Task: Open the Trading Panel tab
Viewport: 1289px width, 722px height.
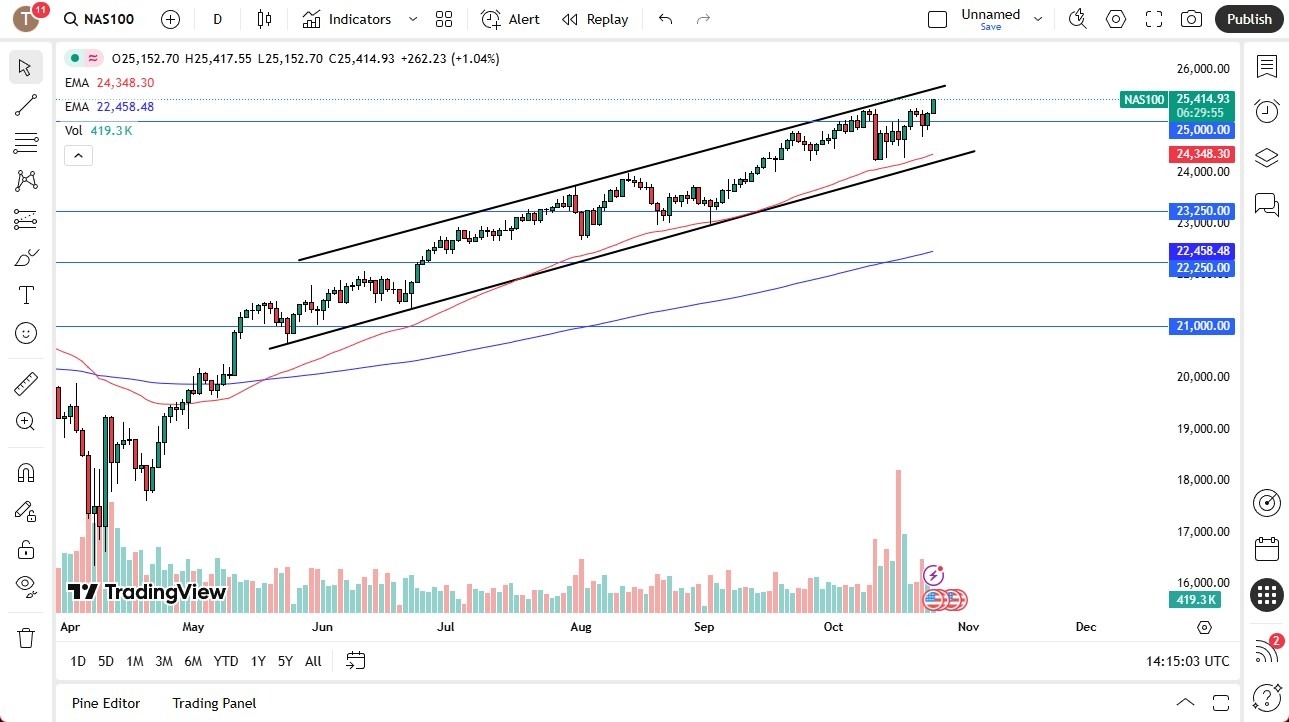Action: click(213, 703)
